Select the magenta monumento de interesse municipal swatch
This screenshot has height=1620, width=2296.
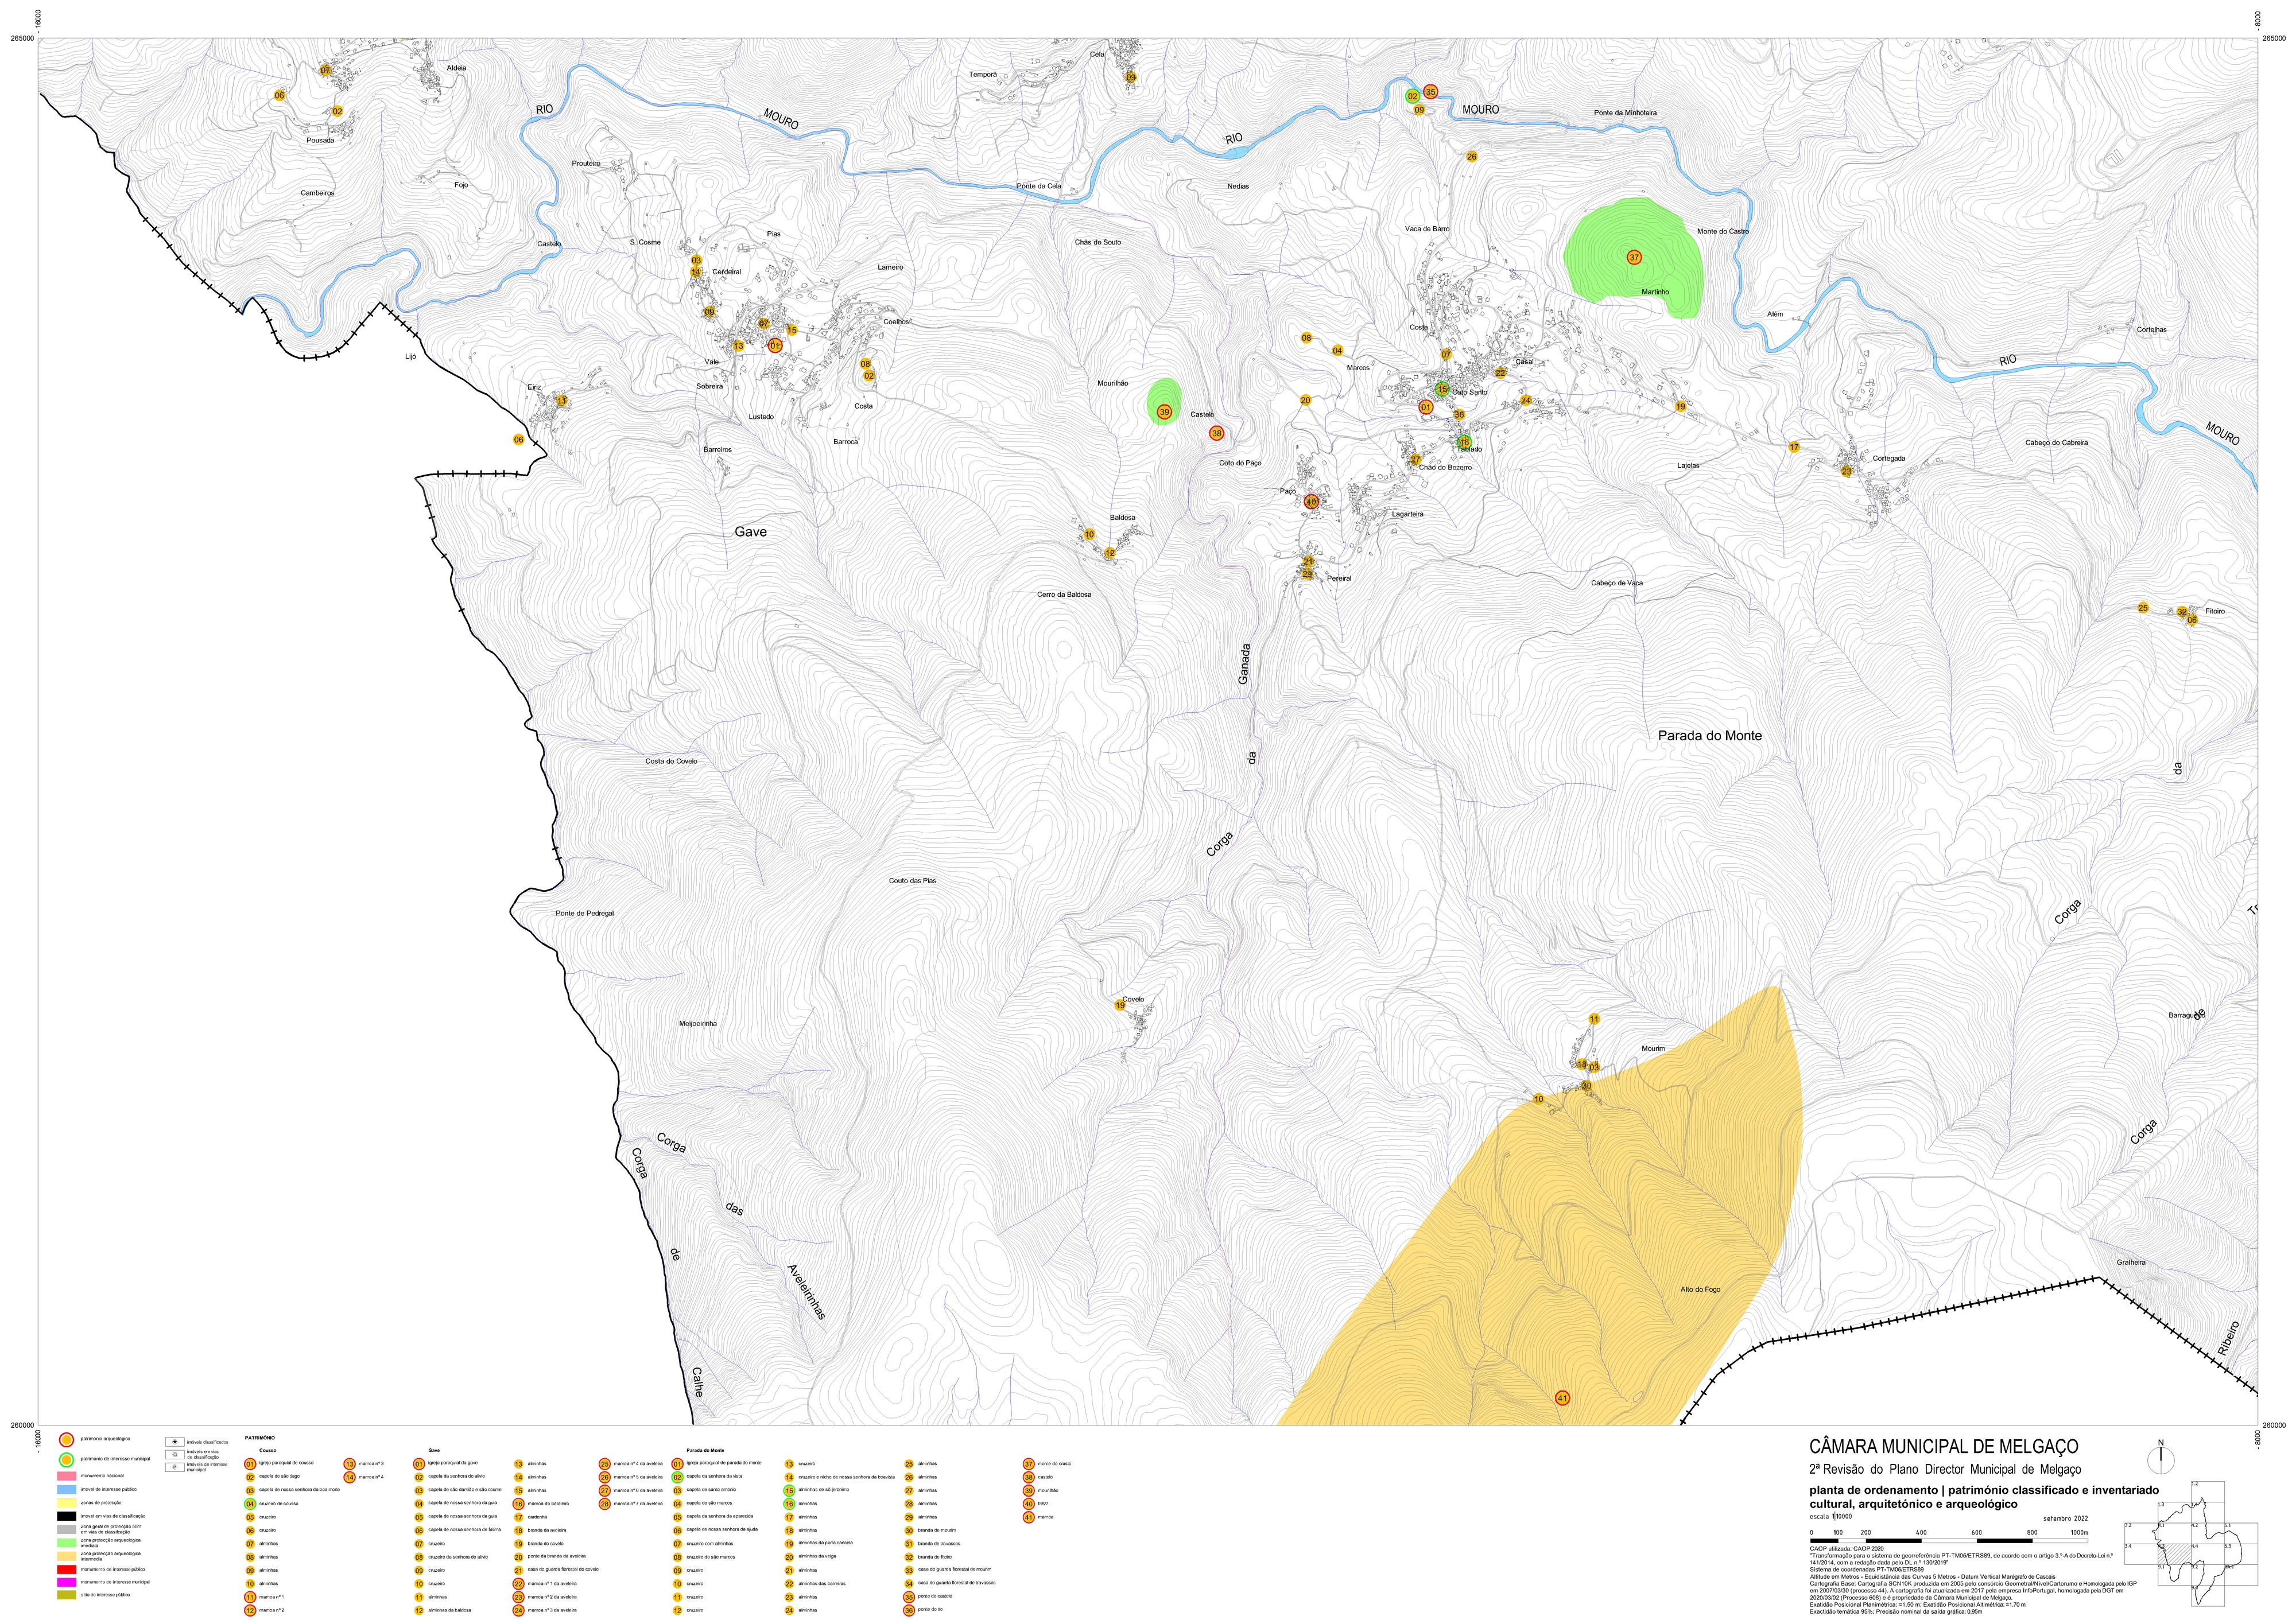click(x=66, y=1582)
